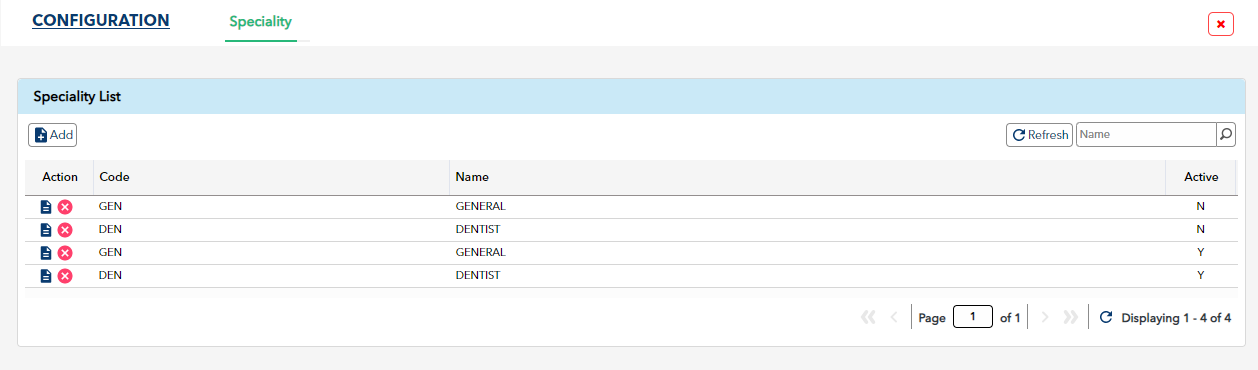Screen dimensions: 1258x370
Task: Add a new speciality
Action: tap(52, 135)
